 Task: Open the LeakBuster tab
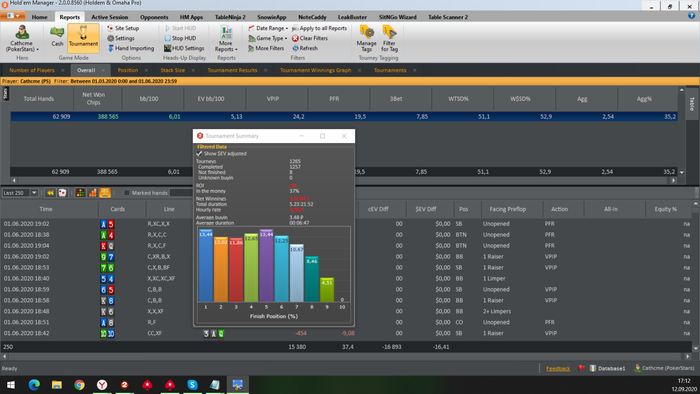[352, 17]
